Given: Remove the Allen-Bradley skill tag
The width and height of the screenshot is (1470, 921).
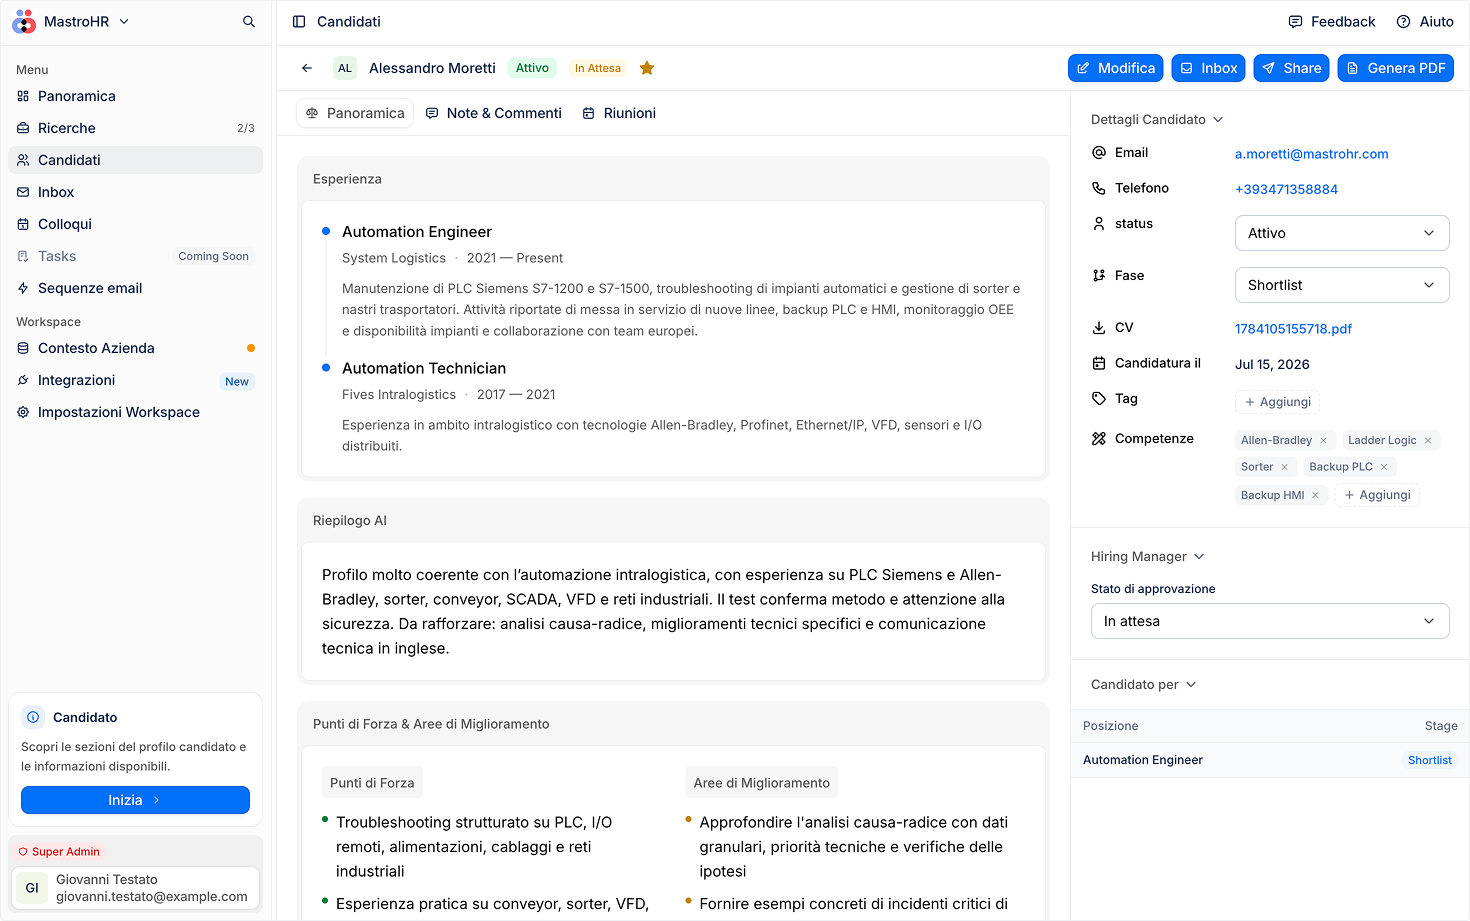Looking at the screenshot, I should (x=1323, y=440).
